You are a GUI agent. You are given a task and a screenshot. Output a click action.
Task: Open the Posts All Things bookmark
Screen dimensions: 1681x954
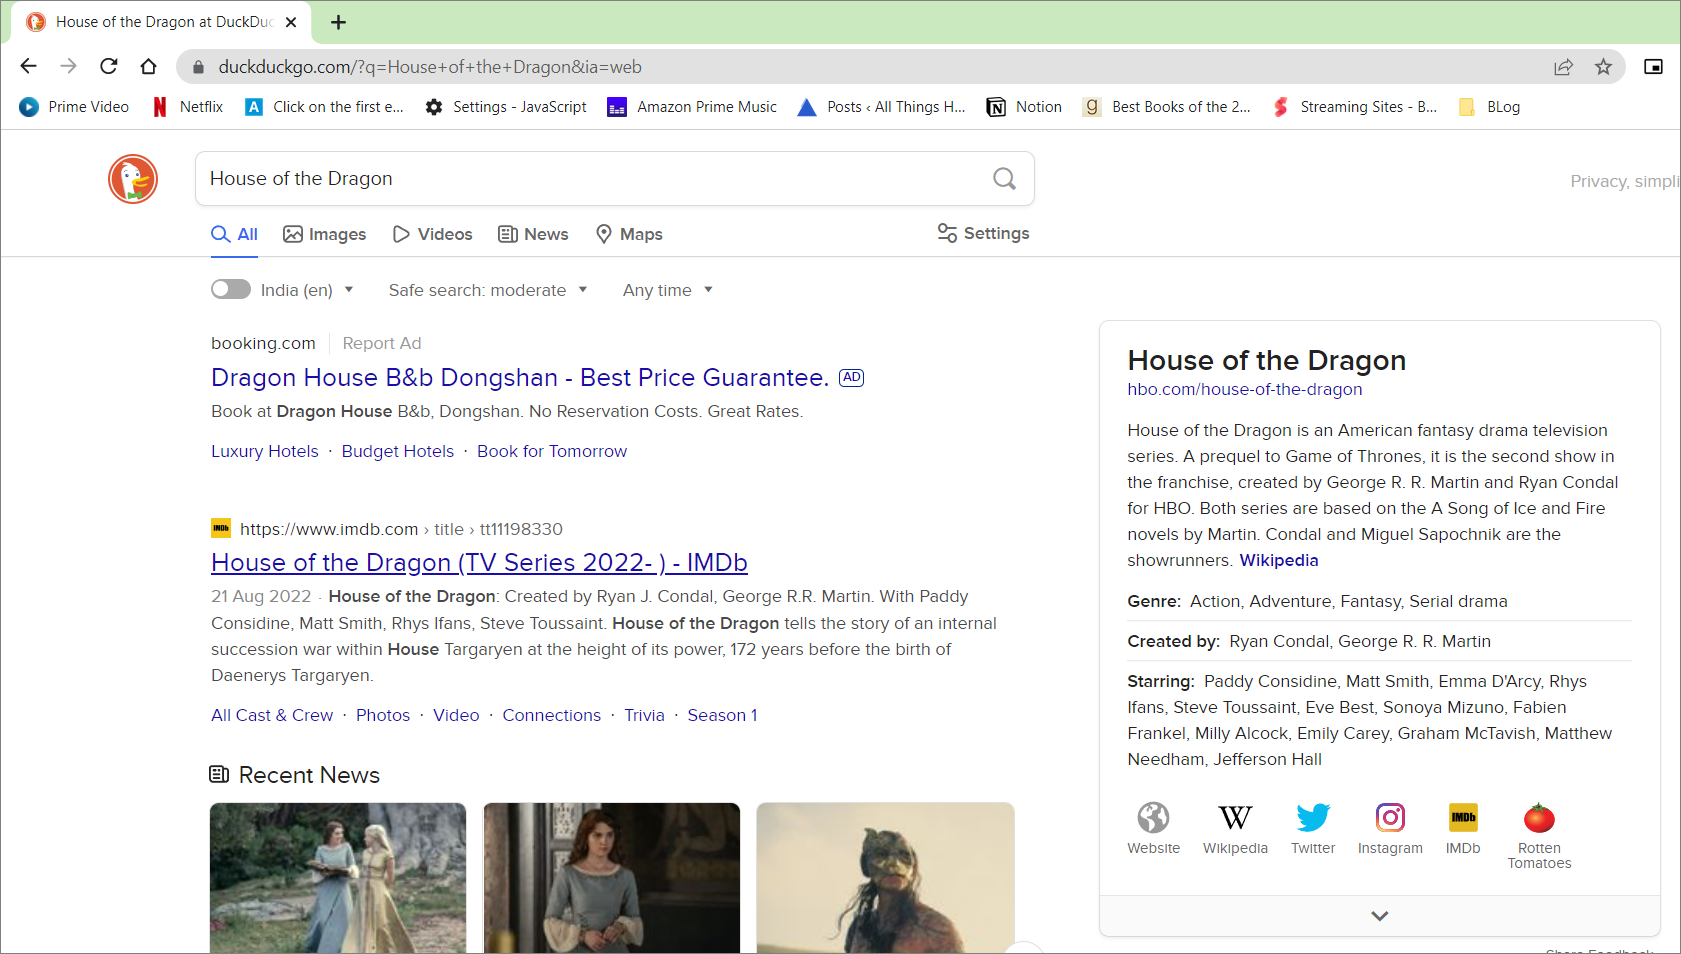[882, 107]
